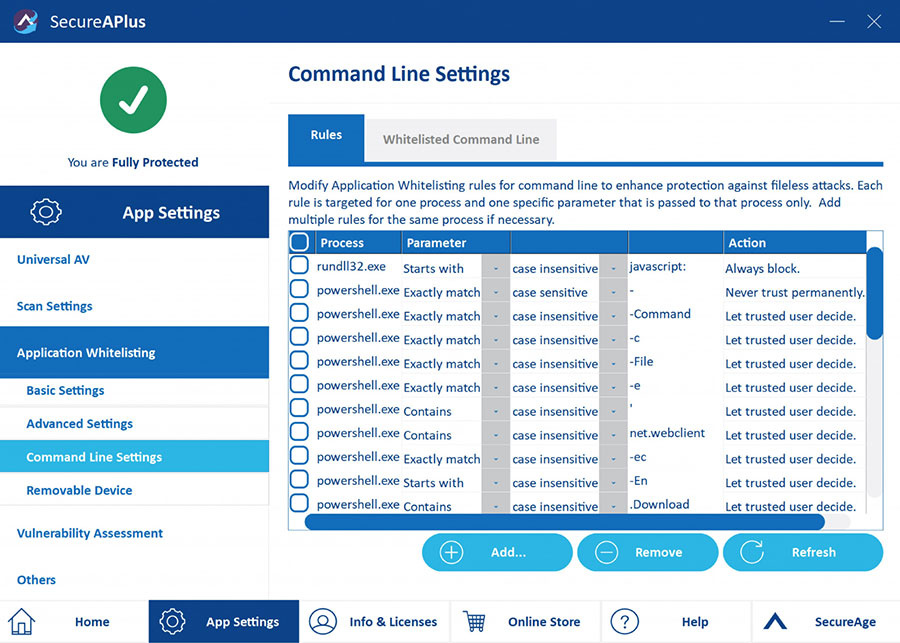Viewport: 900px width, 643px height.
Task: Click the Action column header
Action: point(795,242)
